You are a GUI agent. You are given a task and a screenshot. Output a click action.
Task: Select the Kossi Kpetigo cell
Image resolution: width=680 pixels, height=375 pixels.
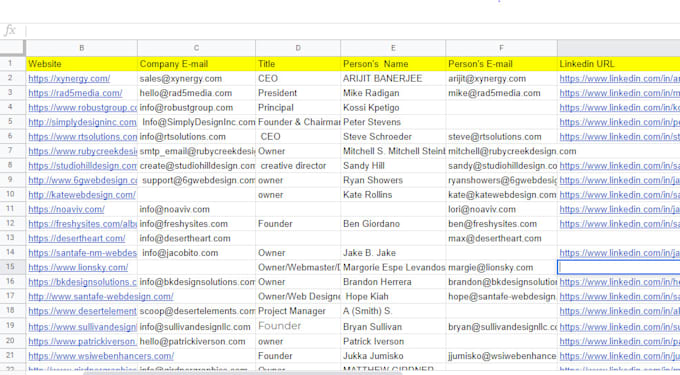coord(393,108)
